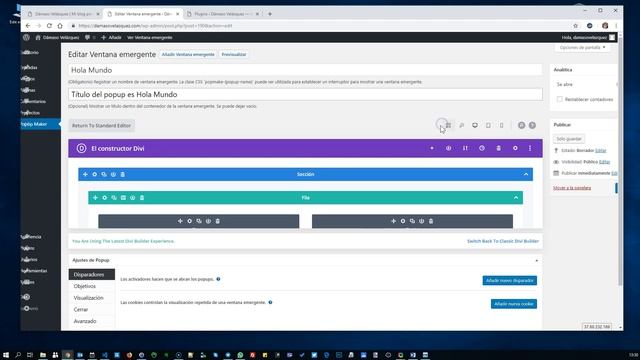Toggle the Divi header power icon
The height and width of the screenshot is (360, 640).
(x=449, y=148)
